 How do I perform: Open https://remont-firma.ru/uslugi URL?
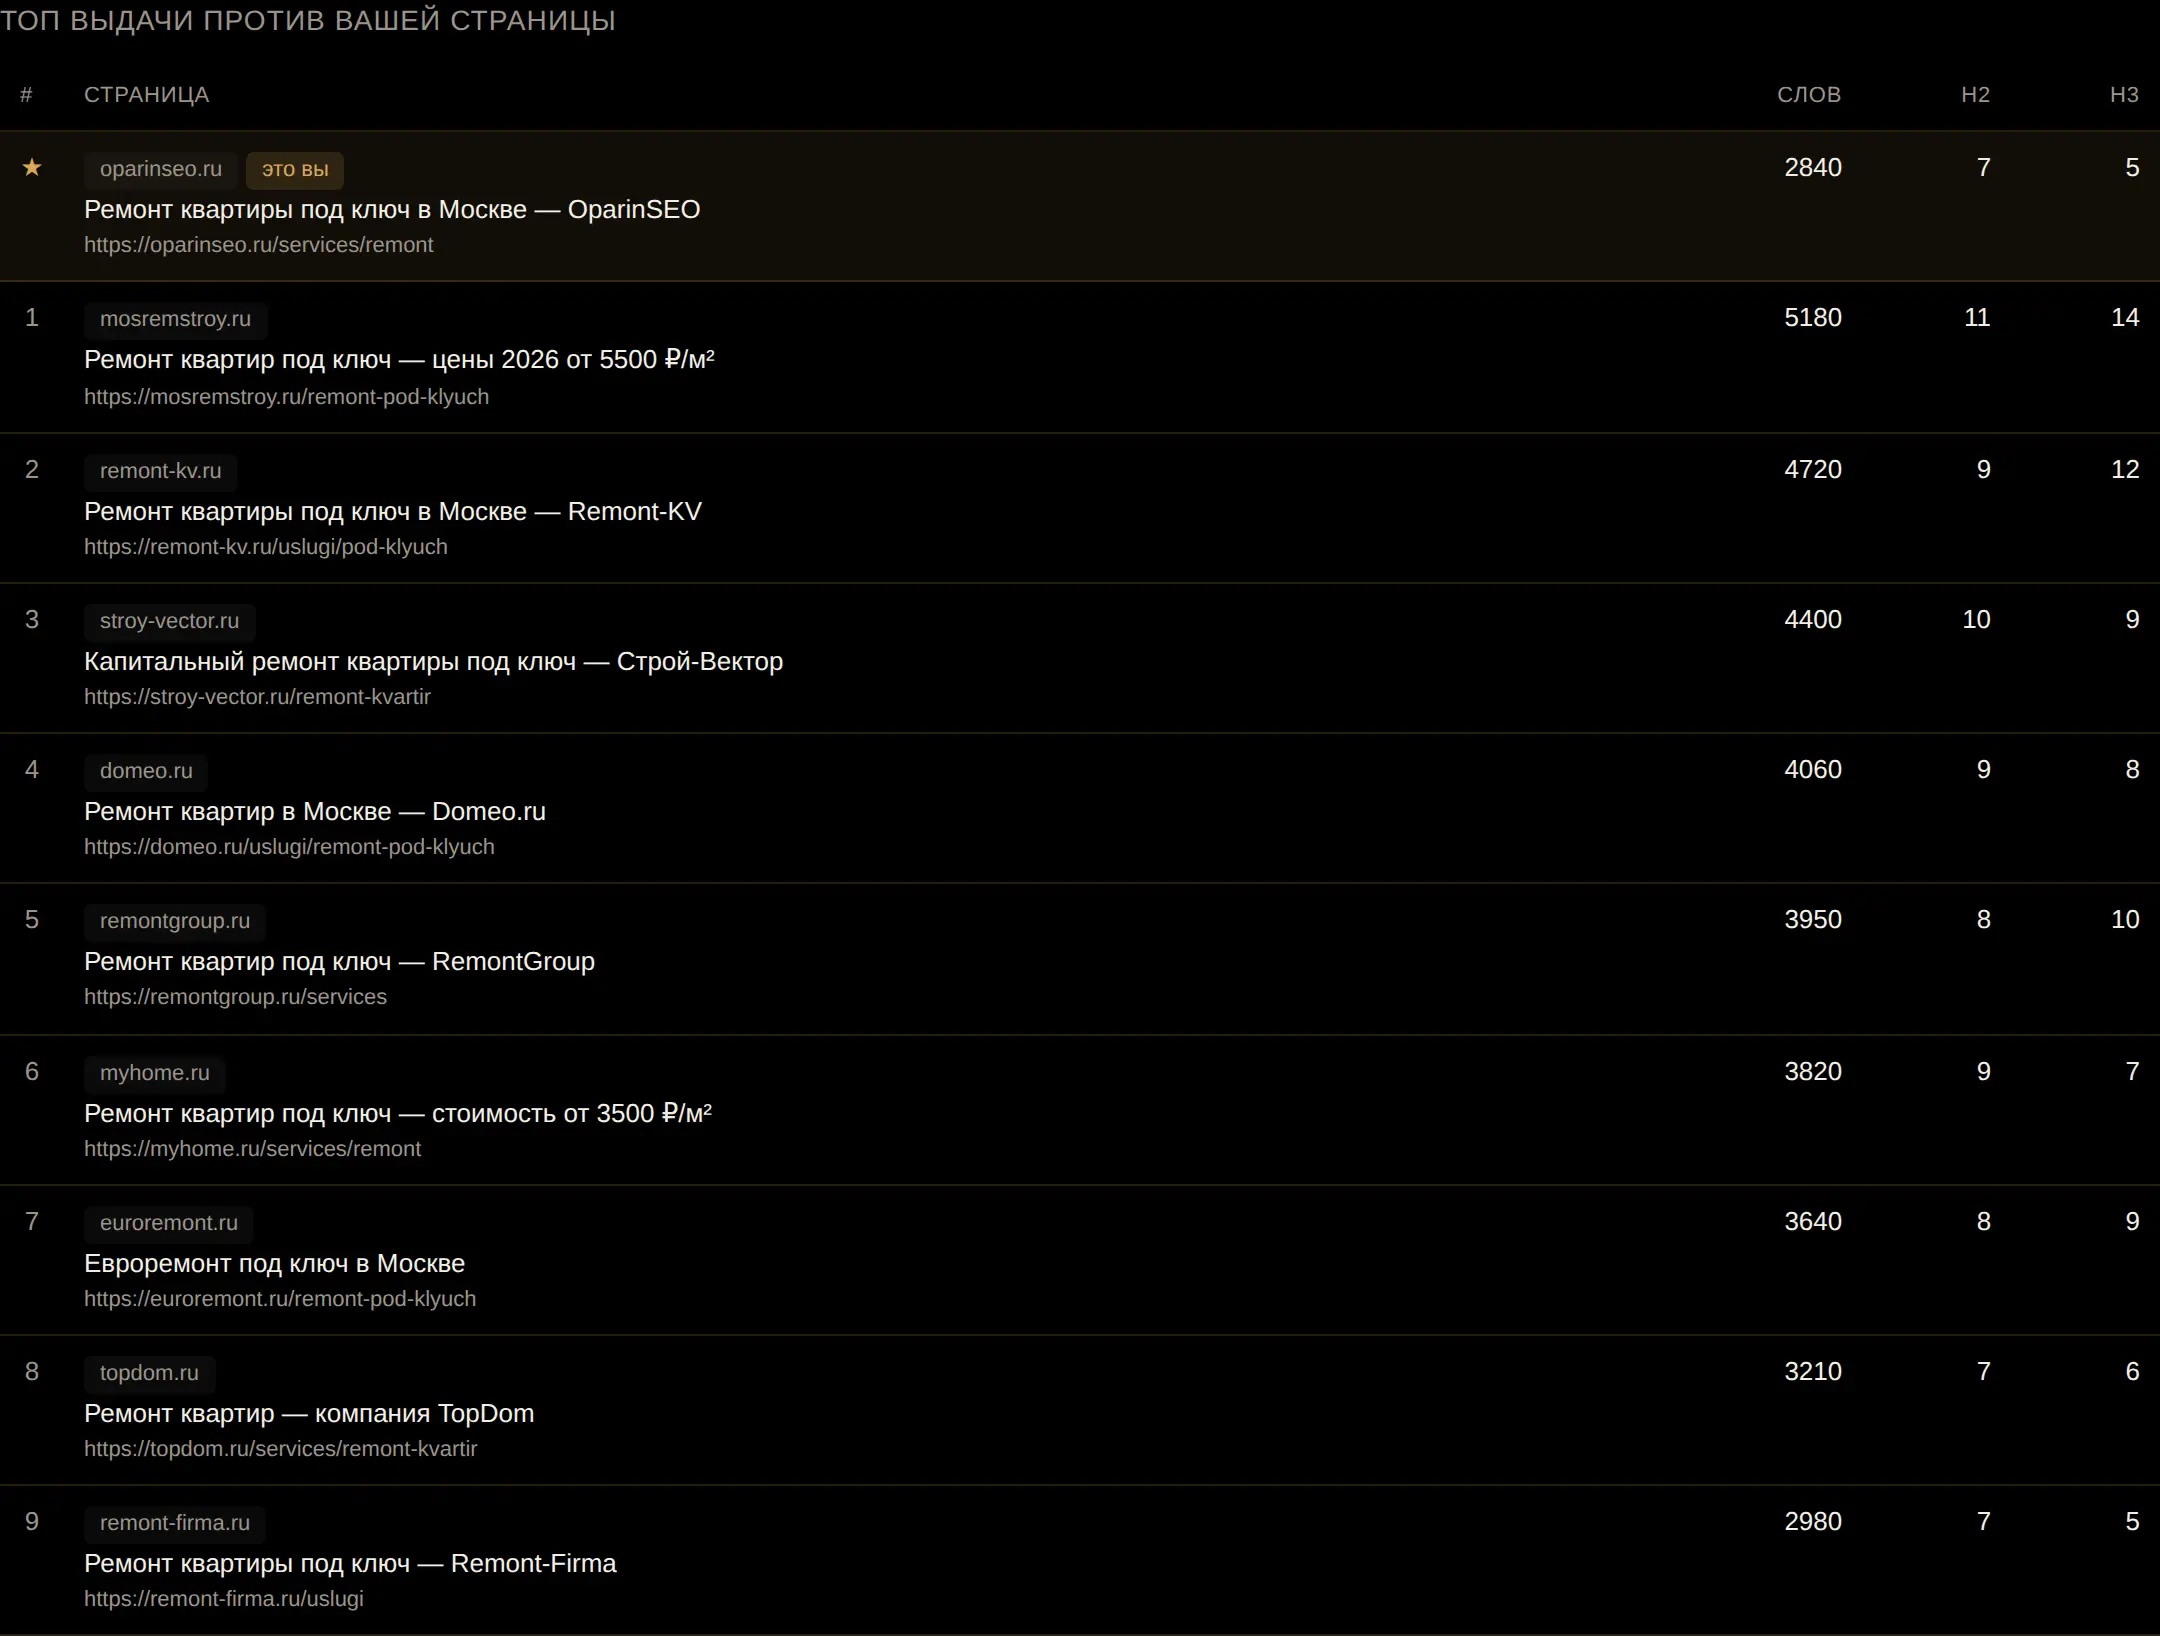pyautogui.click(x=224, y=1599)
